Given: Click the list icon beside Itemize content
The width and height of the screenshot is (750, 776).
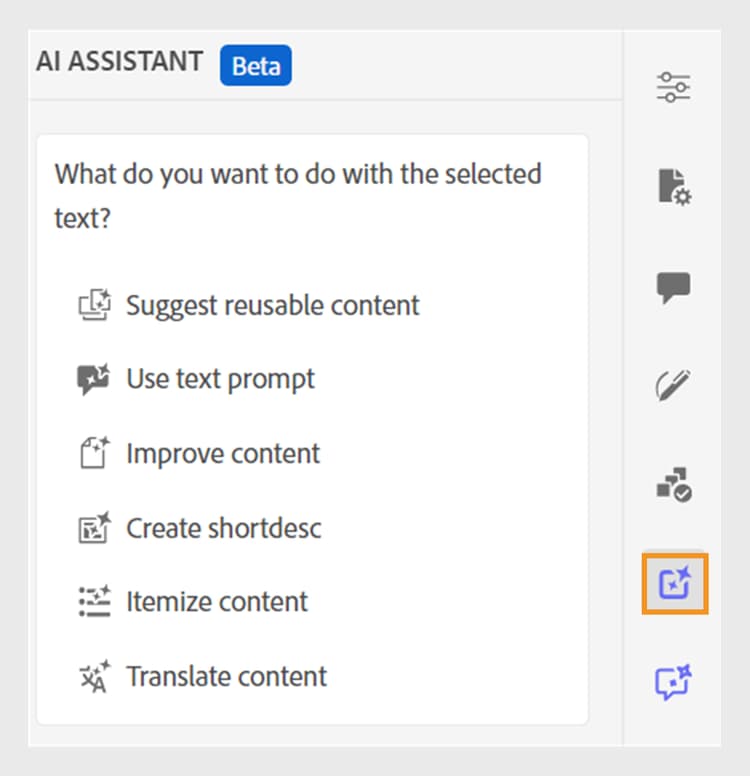Looking at the screenshot, I should click(94, 601).
